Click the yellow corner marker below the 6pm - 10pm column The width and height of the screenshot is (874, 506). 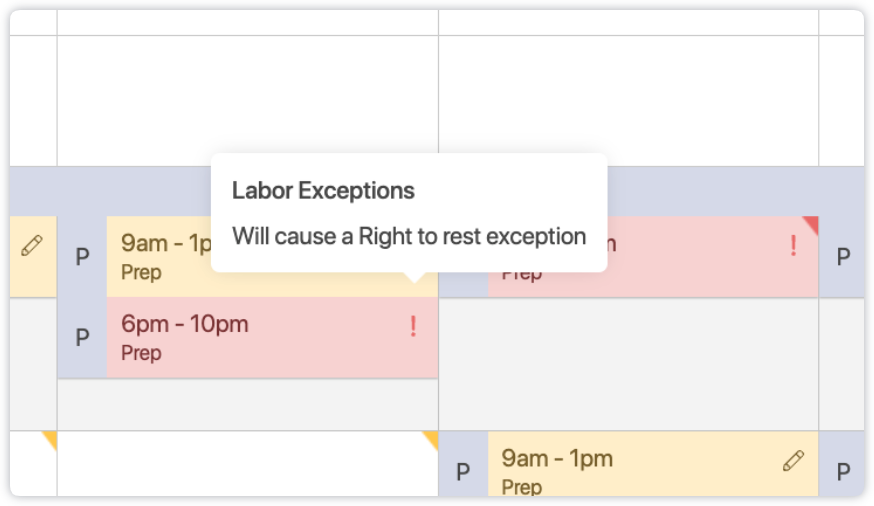tap(431, 438)
